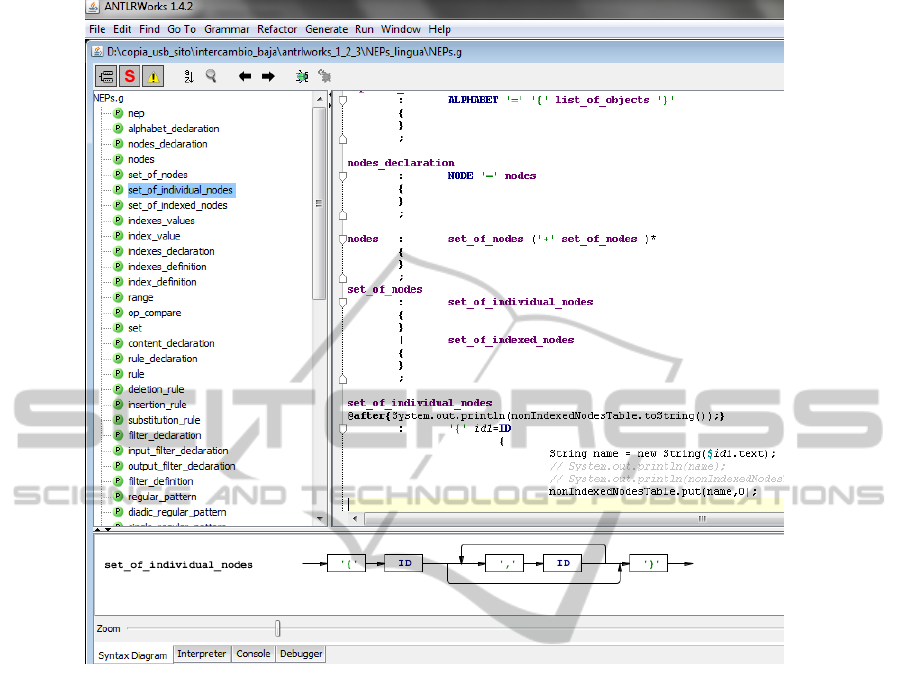This screenshot has width=901, height=679.
Task: Click the green bug debug icon
Action: [302, 76]
